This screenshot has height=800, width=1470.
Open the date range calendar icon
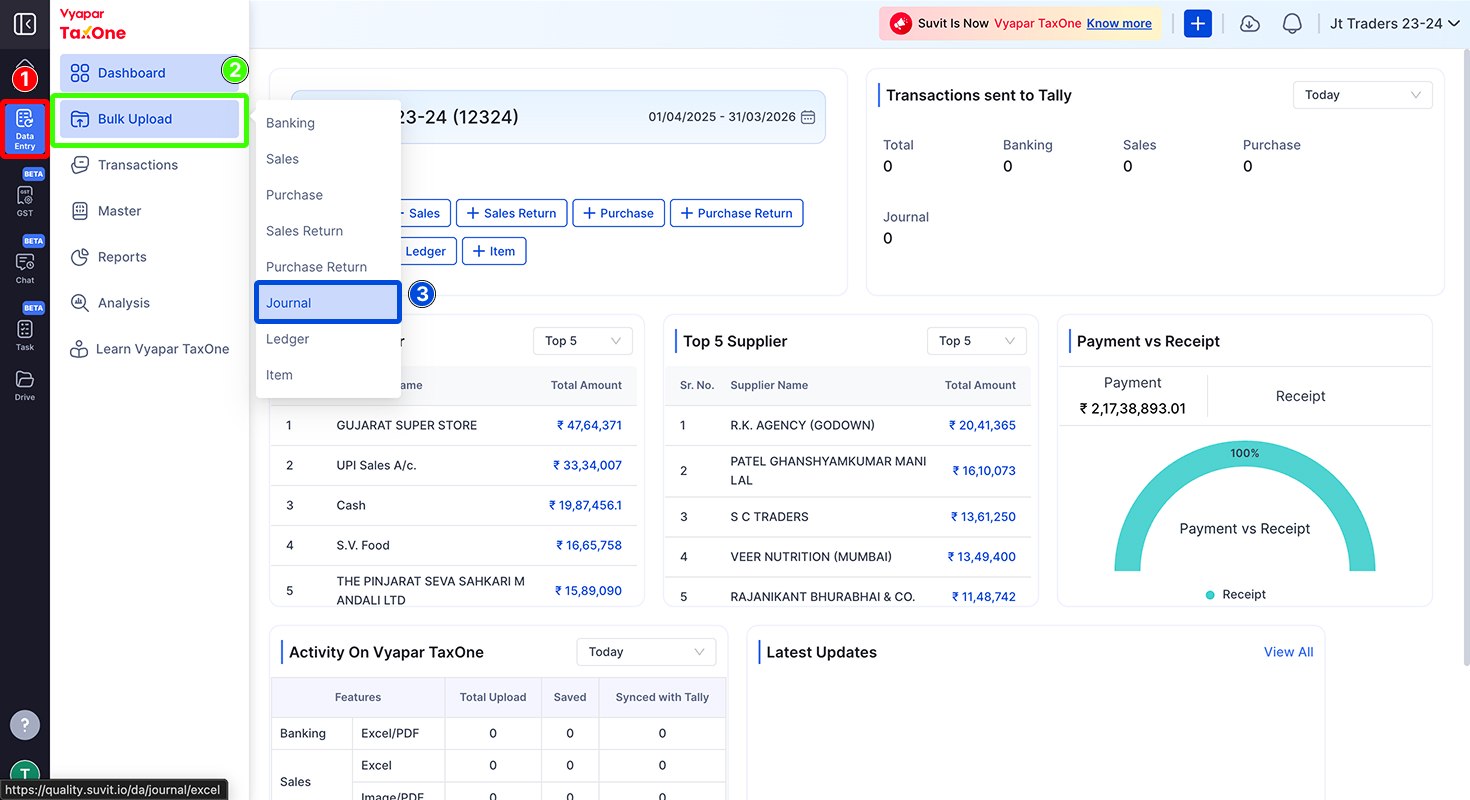808,117
